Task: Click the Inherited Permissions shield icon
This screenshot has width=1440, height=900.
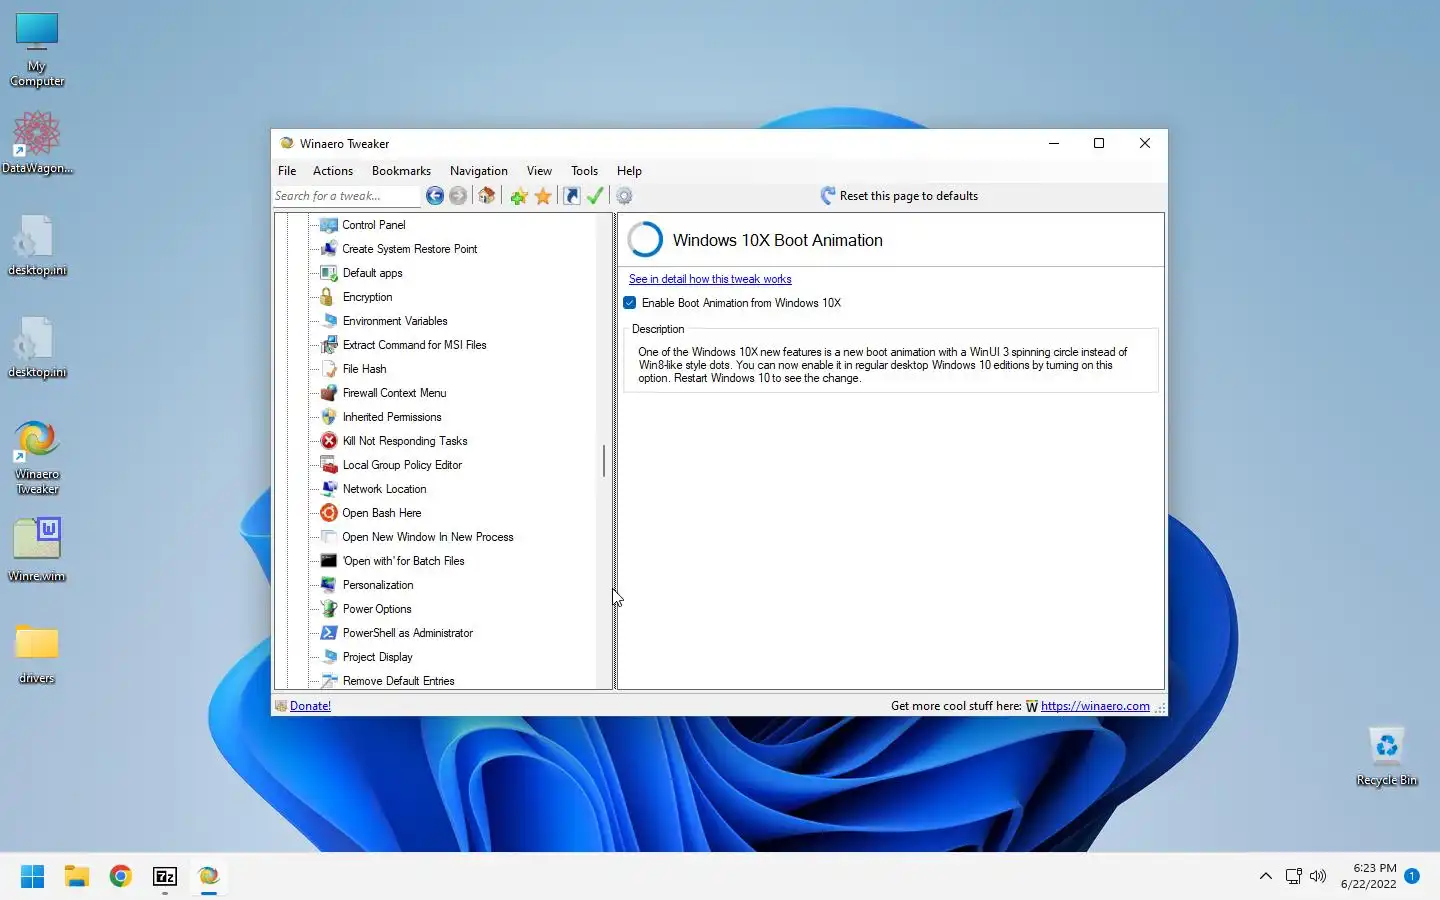Action: (328, 417)
